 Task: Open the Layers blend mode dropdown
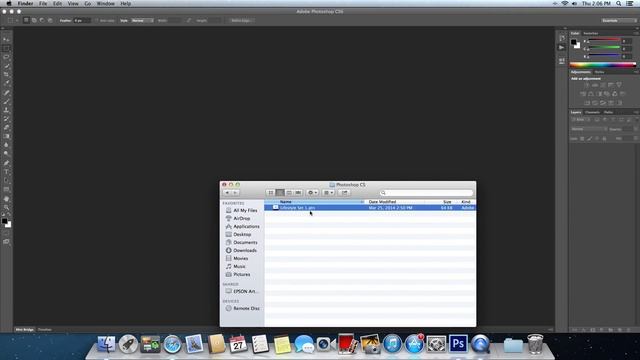pos(589,129)
